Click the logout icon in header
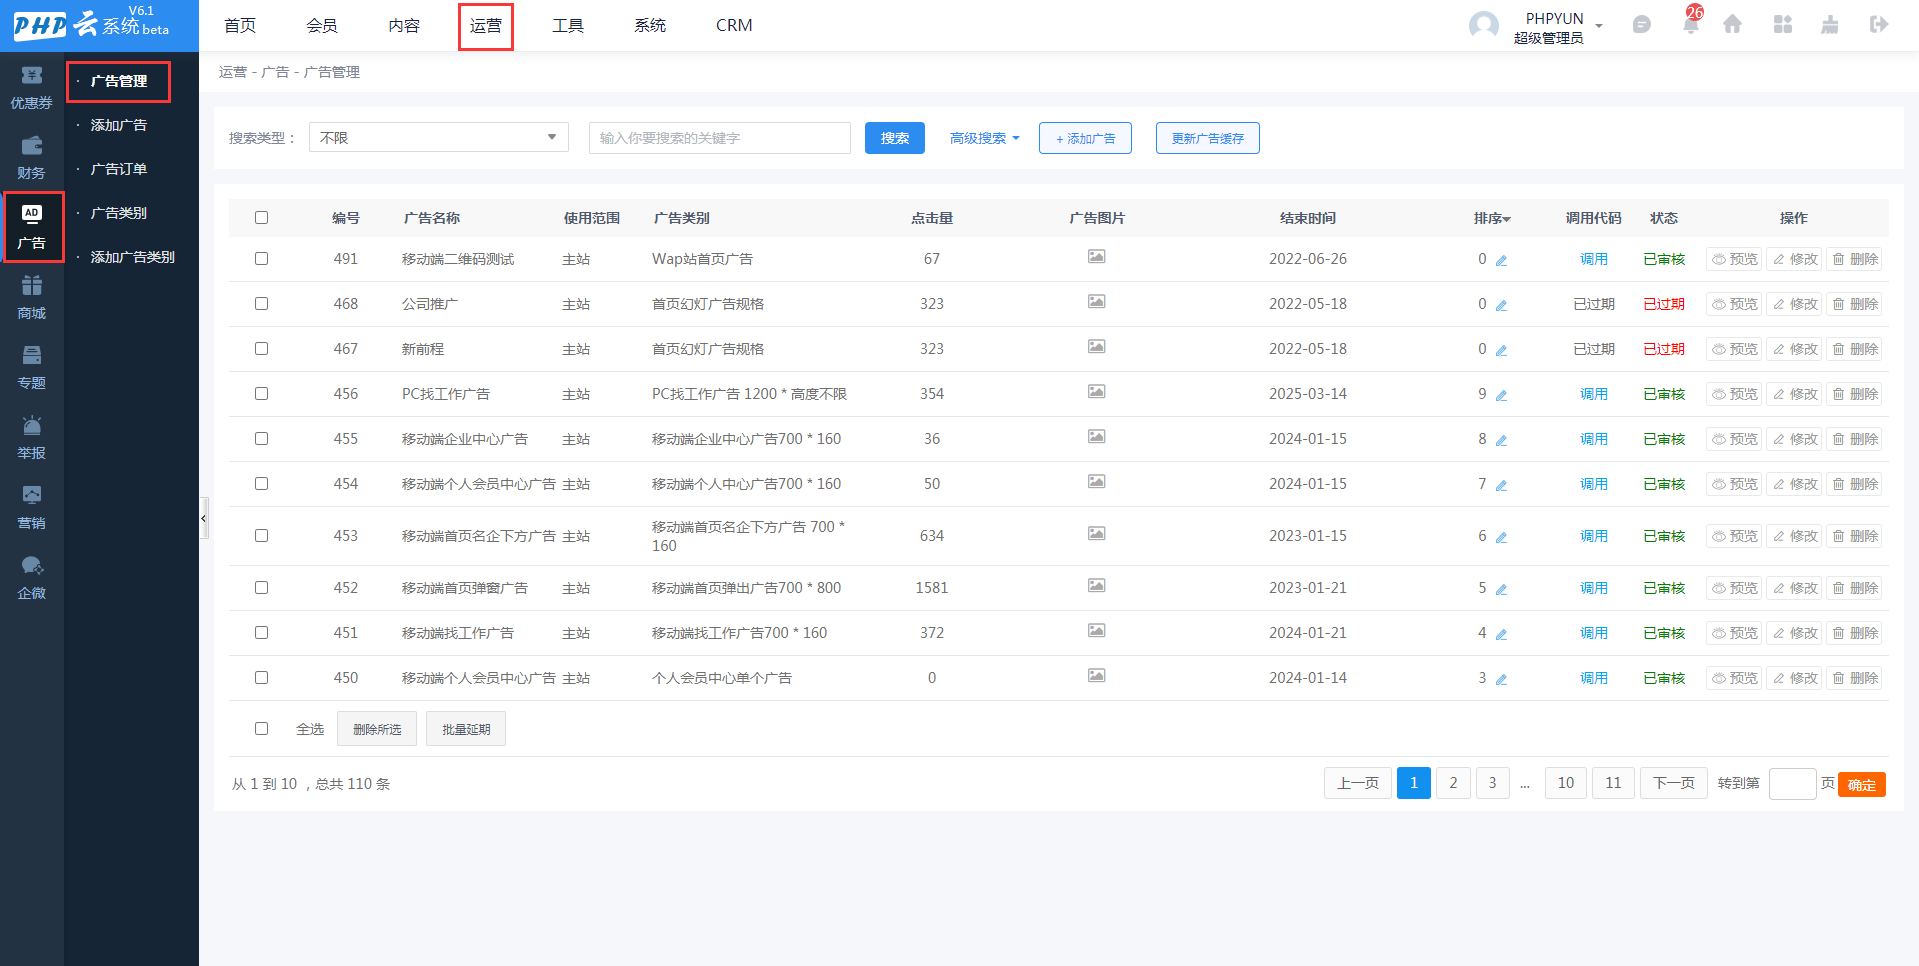This screenshot has height=966, width=1919. coord(1879,24)
